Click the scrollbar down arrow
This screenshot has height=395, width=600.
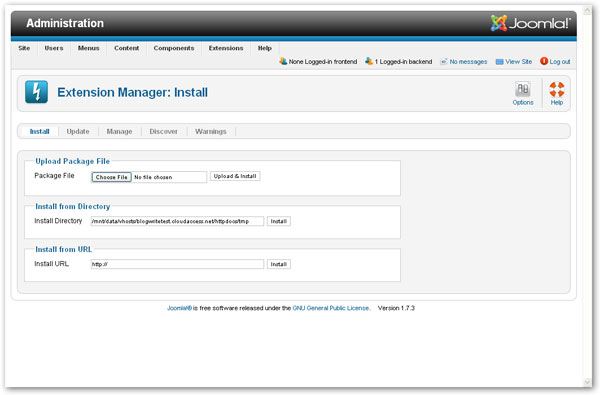tap(587, 382)
